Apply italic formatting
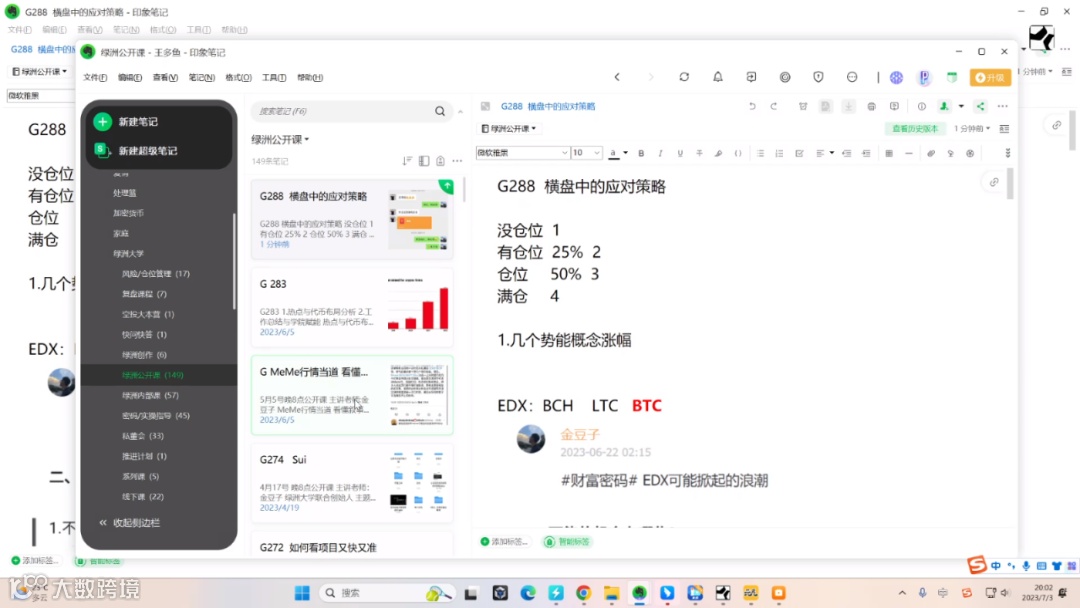The image size is (1080, 608). (661, 153)
